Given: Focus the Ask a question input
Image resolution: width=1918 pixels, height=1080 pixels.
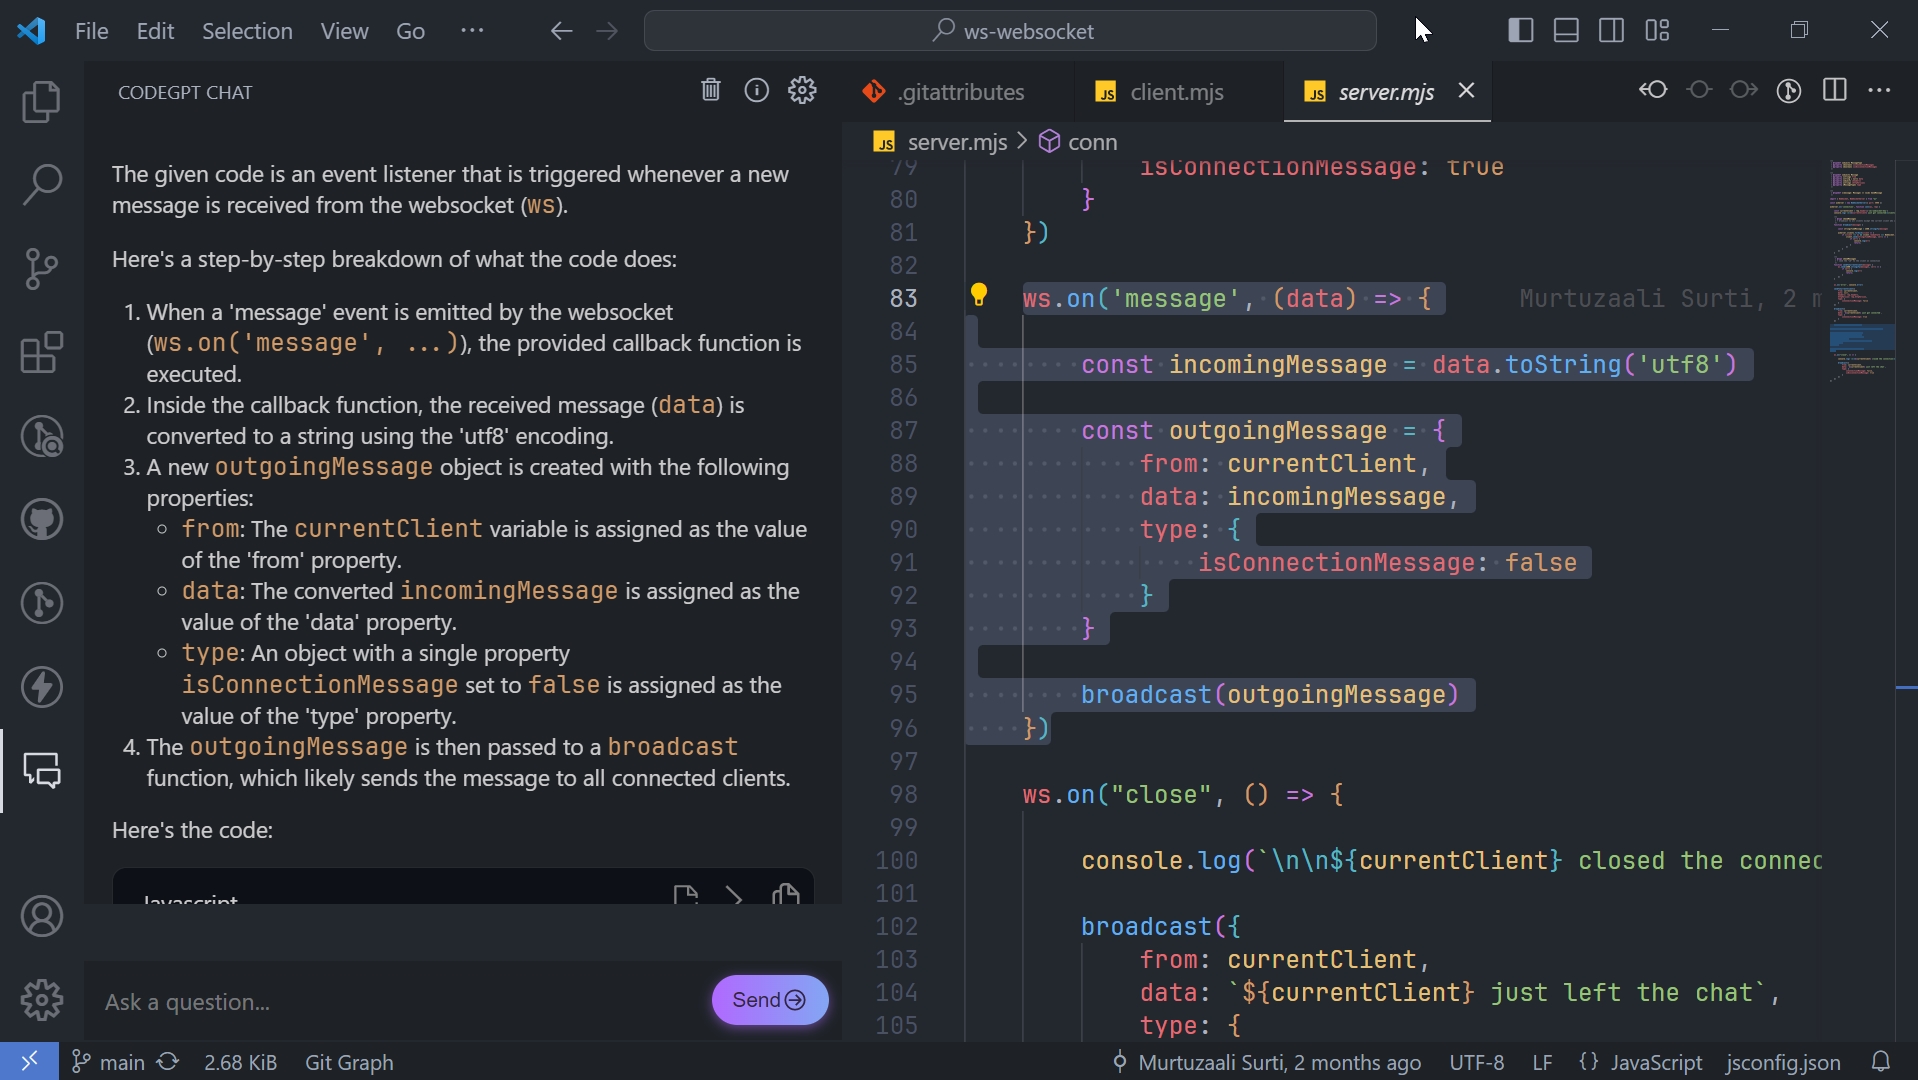Looking at the screenshot, I should 400,1001.
